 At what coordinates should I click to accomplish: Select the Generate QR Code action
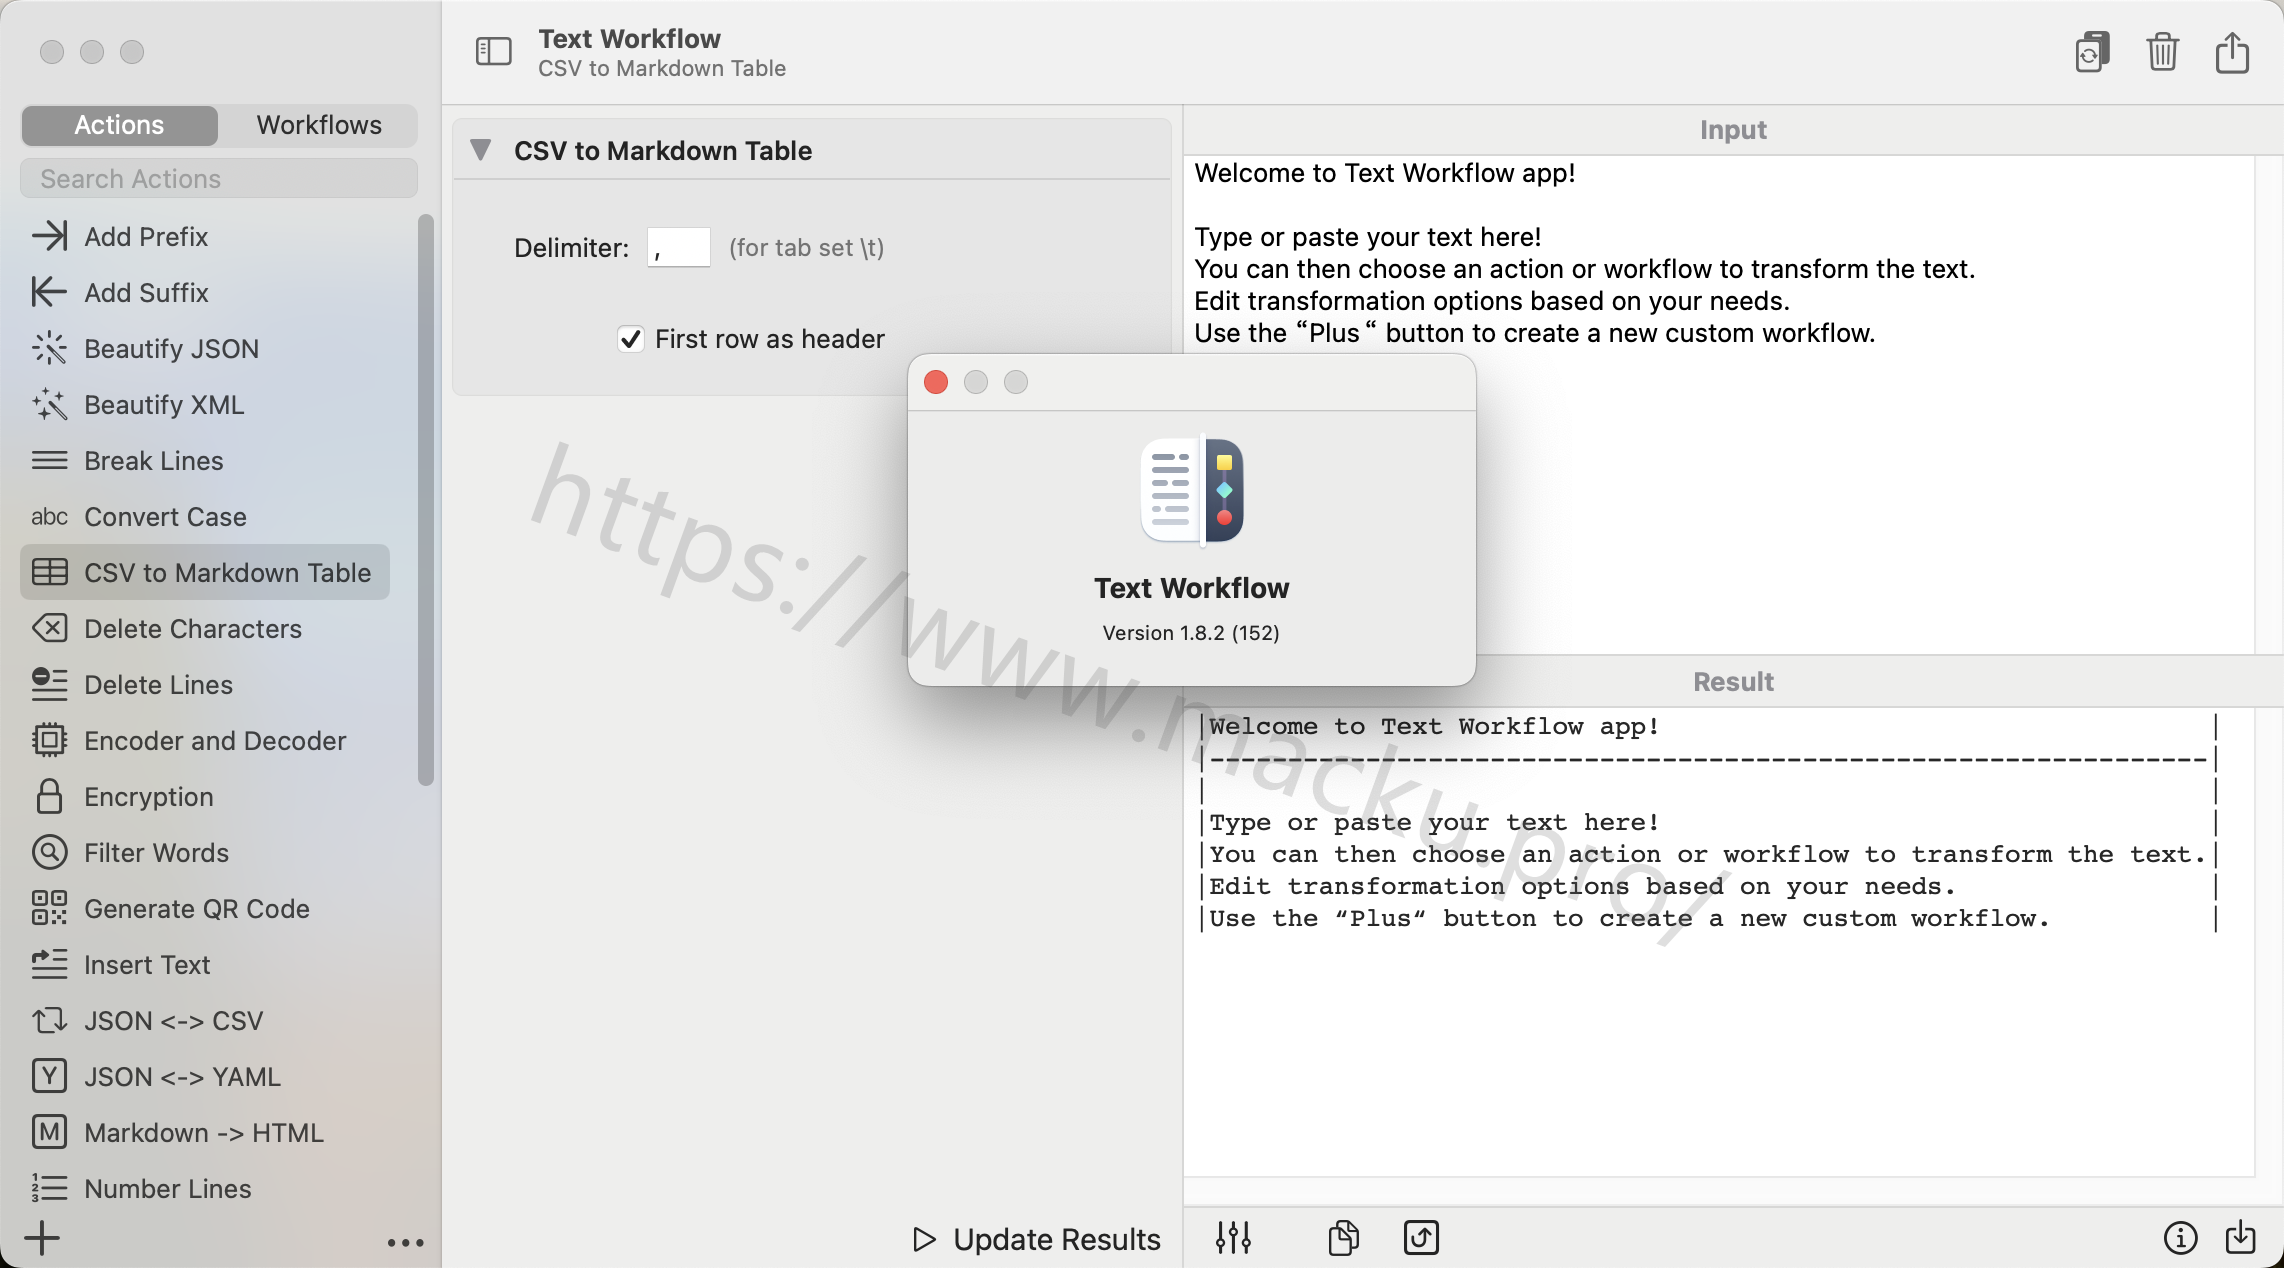coord(205,908)
